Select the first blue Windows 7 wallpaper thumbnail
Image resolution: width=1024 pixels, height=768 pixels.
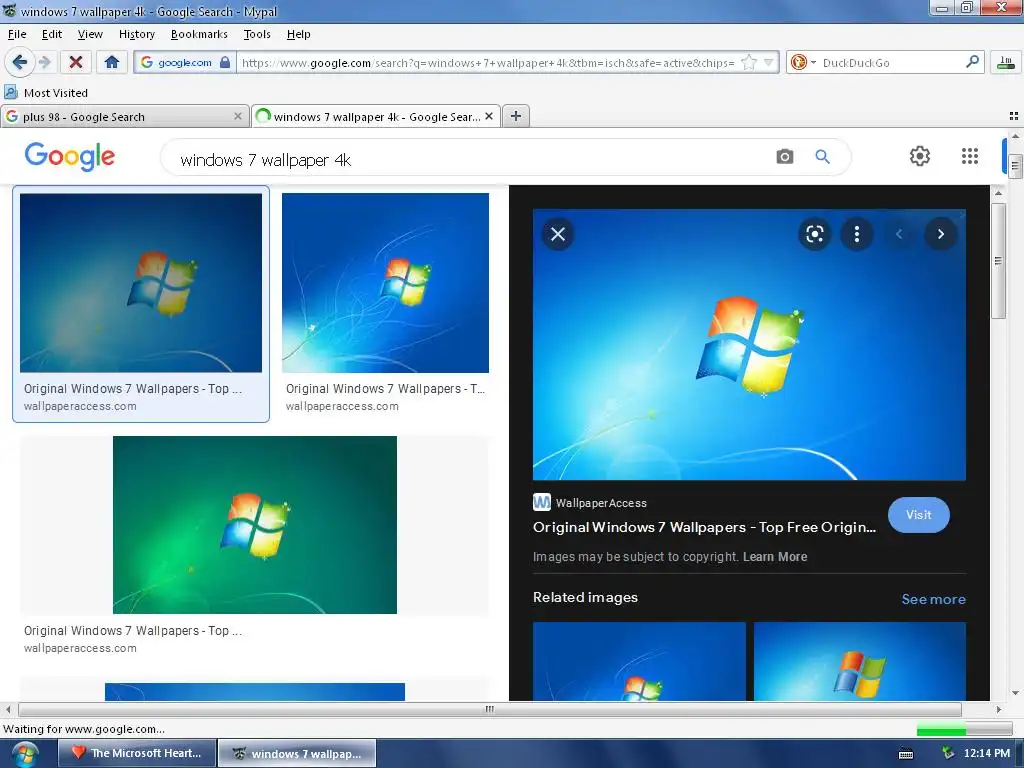140,282
